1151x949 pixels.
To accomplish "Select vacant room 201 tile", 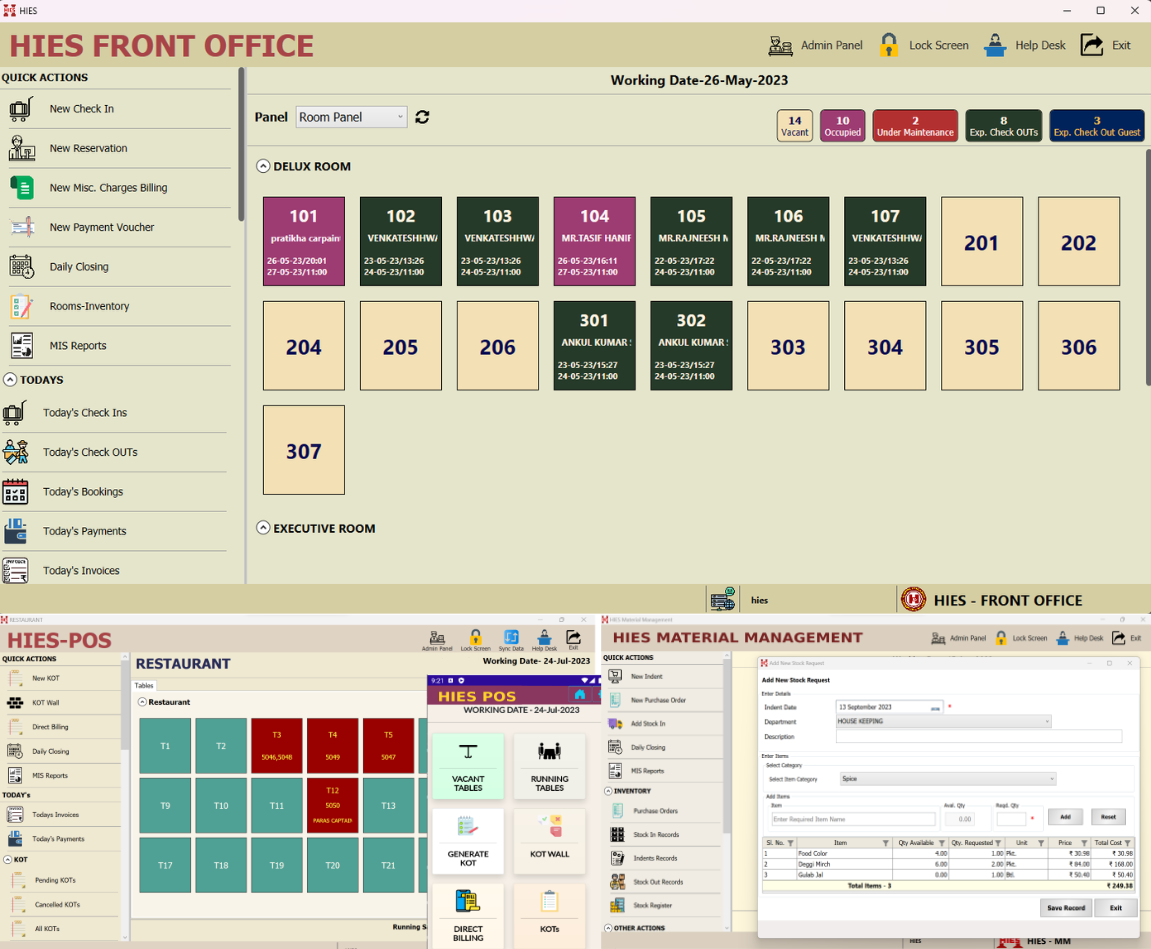I will 981,242.
